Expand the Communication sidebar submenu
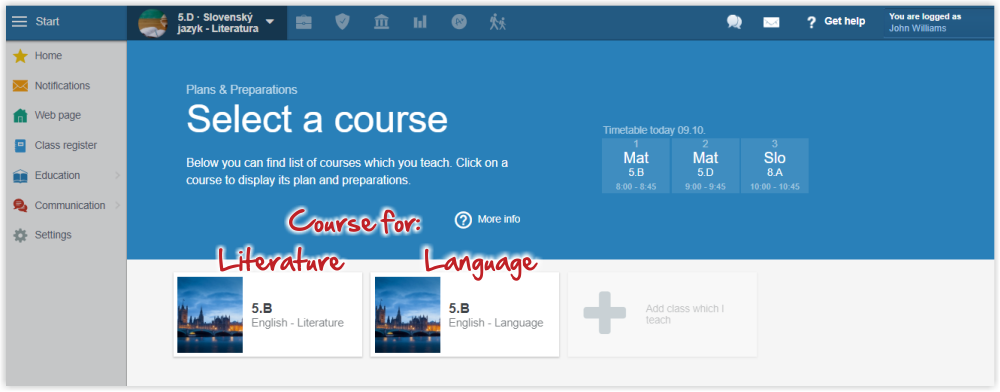This screenshot has height=392, width=1000. coord(117,205)
